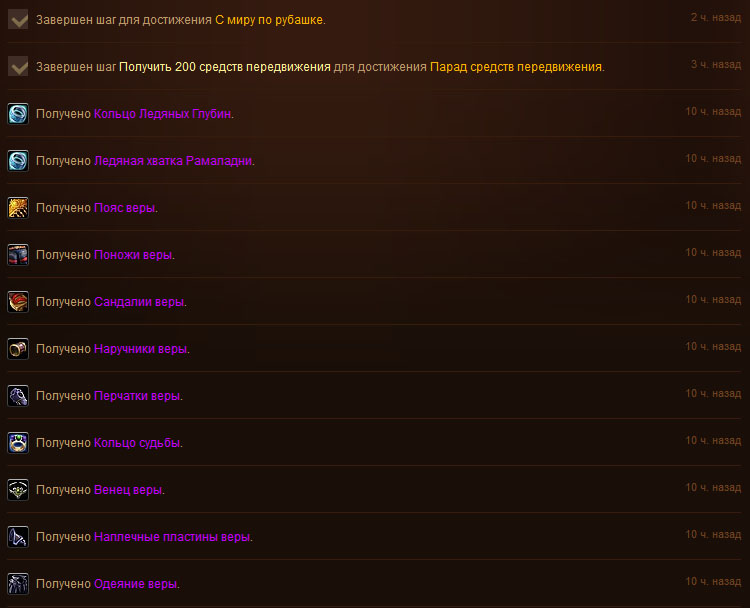750x608 pixels.
Task: Open the С миру по рубашке achievement link
Action: [x=269, y=20]
